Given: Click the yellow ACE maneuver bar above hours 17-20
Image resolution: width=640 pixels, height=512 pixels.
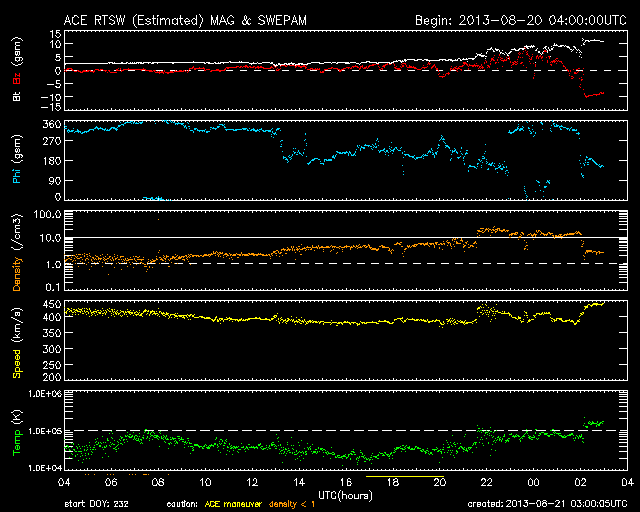Looking at the screenshot, I should [x=404, y=476].
